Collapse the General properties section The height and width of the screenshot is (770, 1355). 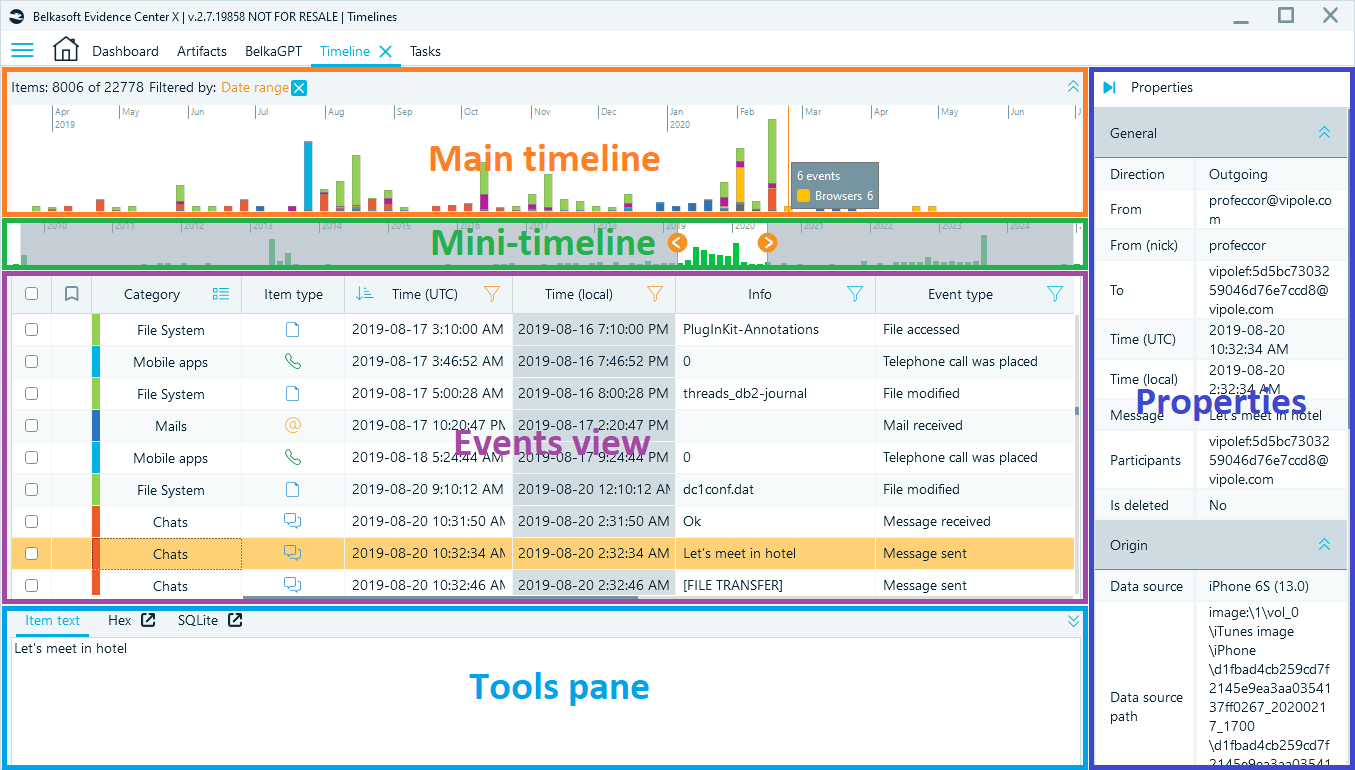coord(1324,133)
